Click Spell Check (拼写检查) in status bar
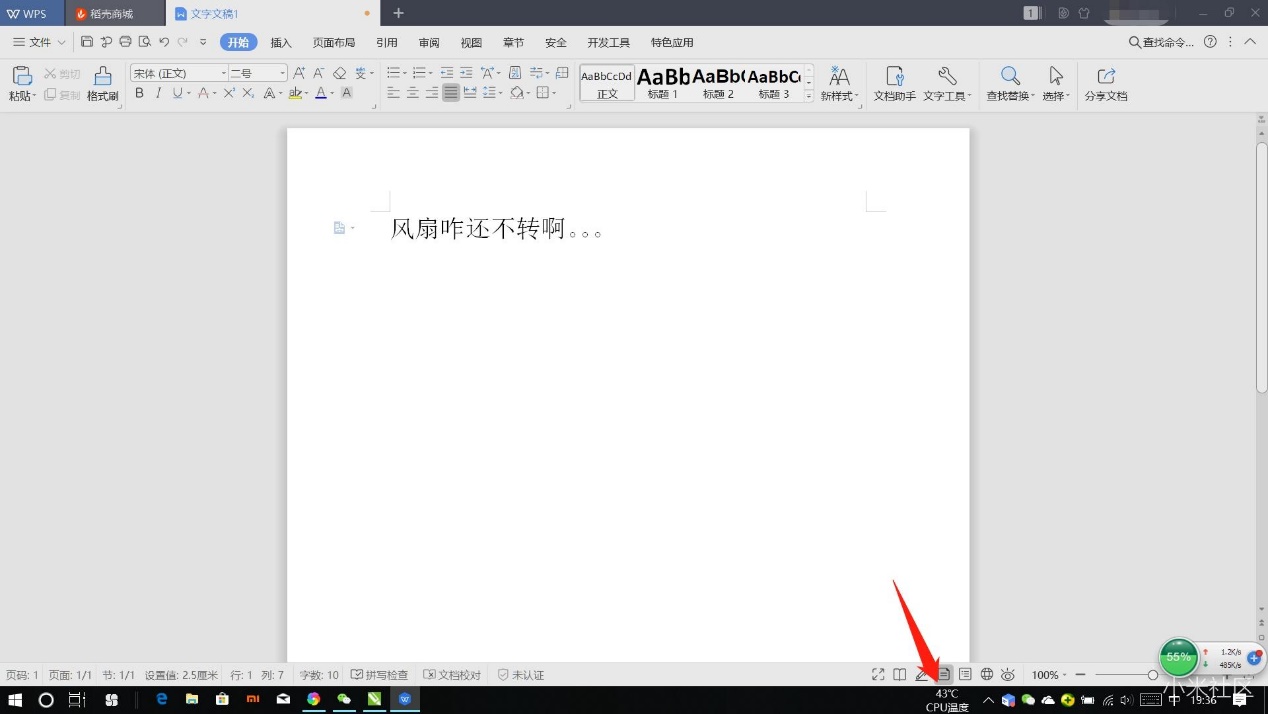Image resolution: width=1268 pixels, height=714 pixels. click(x=379, y=675)
